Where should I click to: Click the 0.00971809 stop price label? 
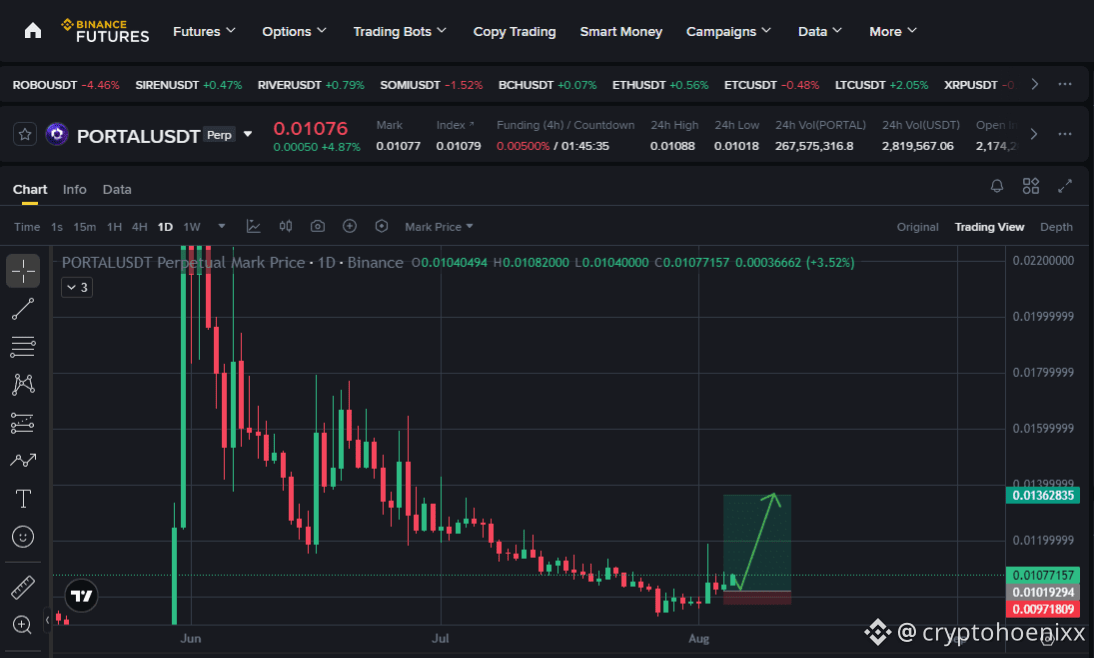click(1043, 609)
